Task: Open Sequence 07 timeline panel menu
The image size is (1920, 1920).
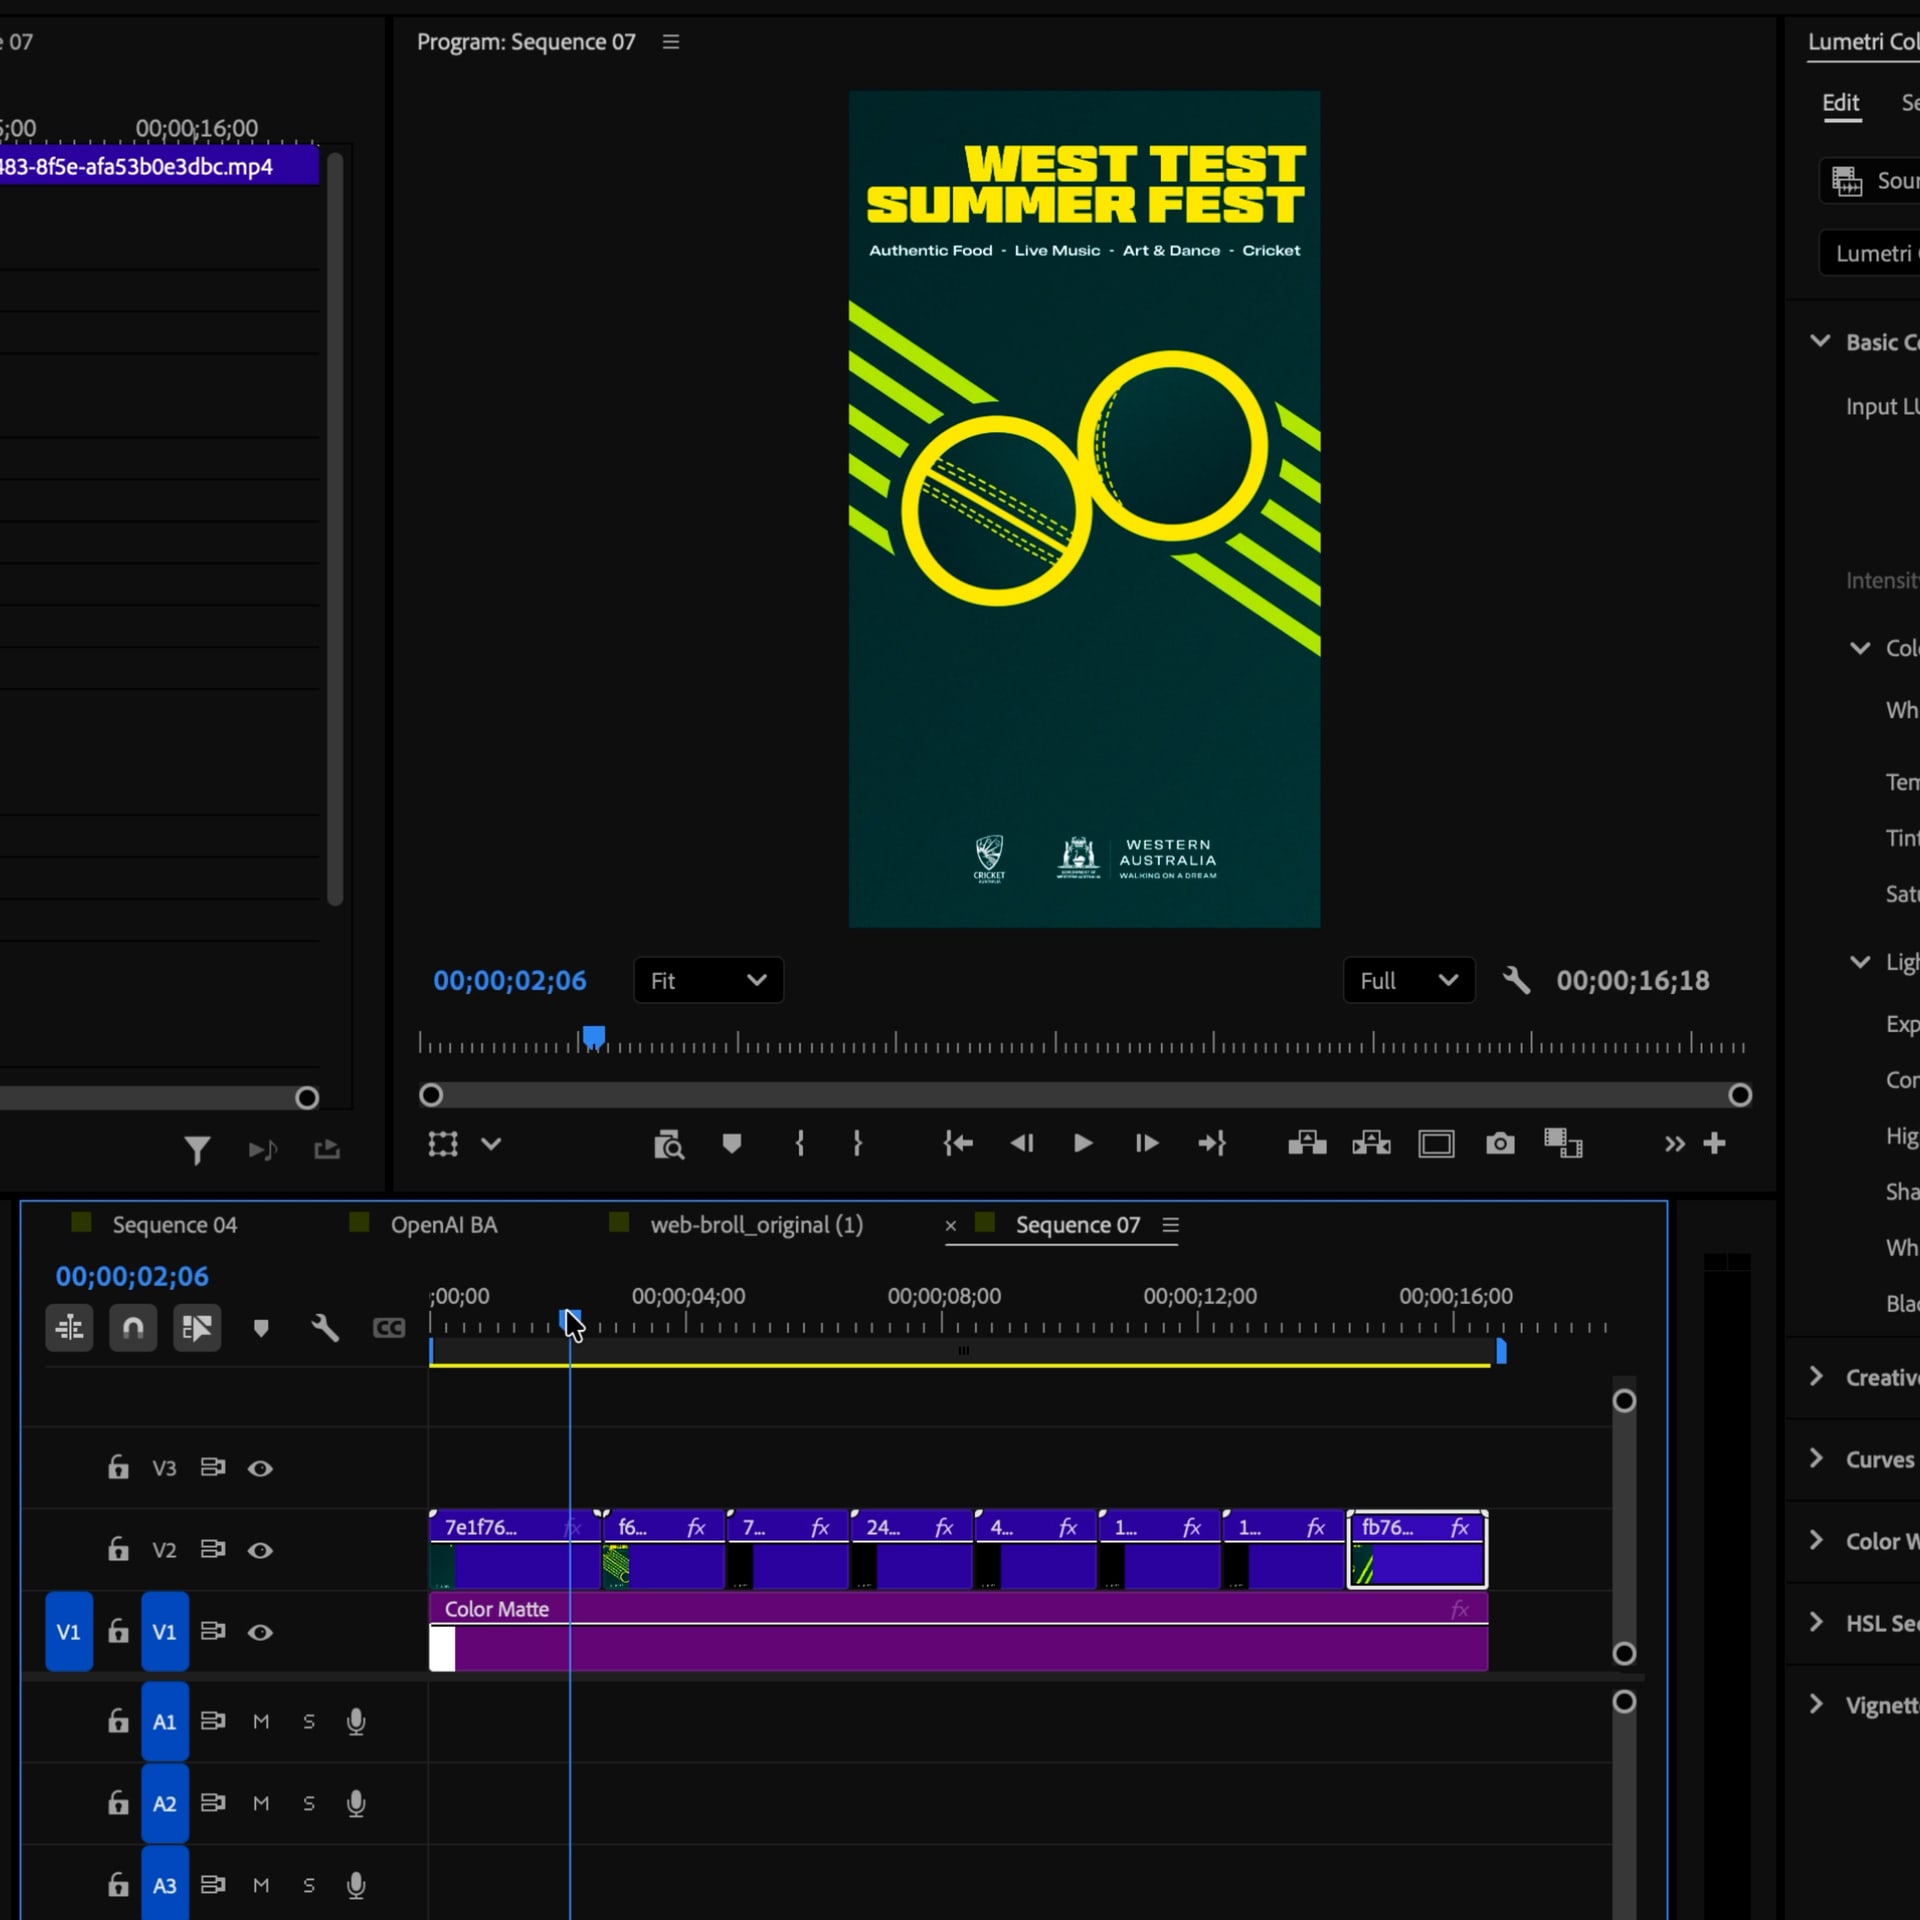Action: pyautogui.click(x=1171, y=1225)
